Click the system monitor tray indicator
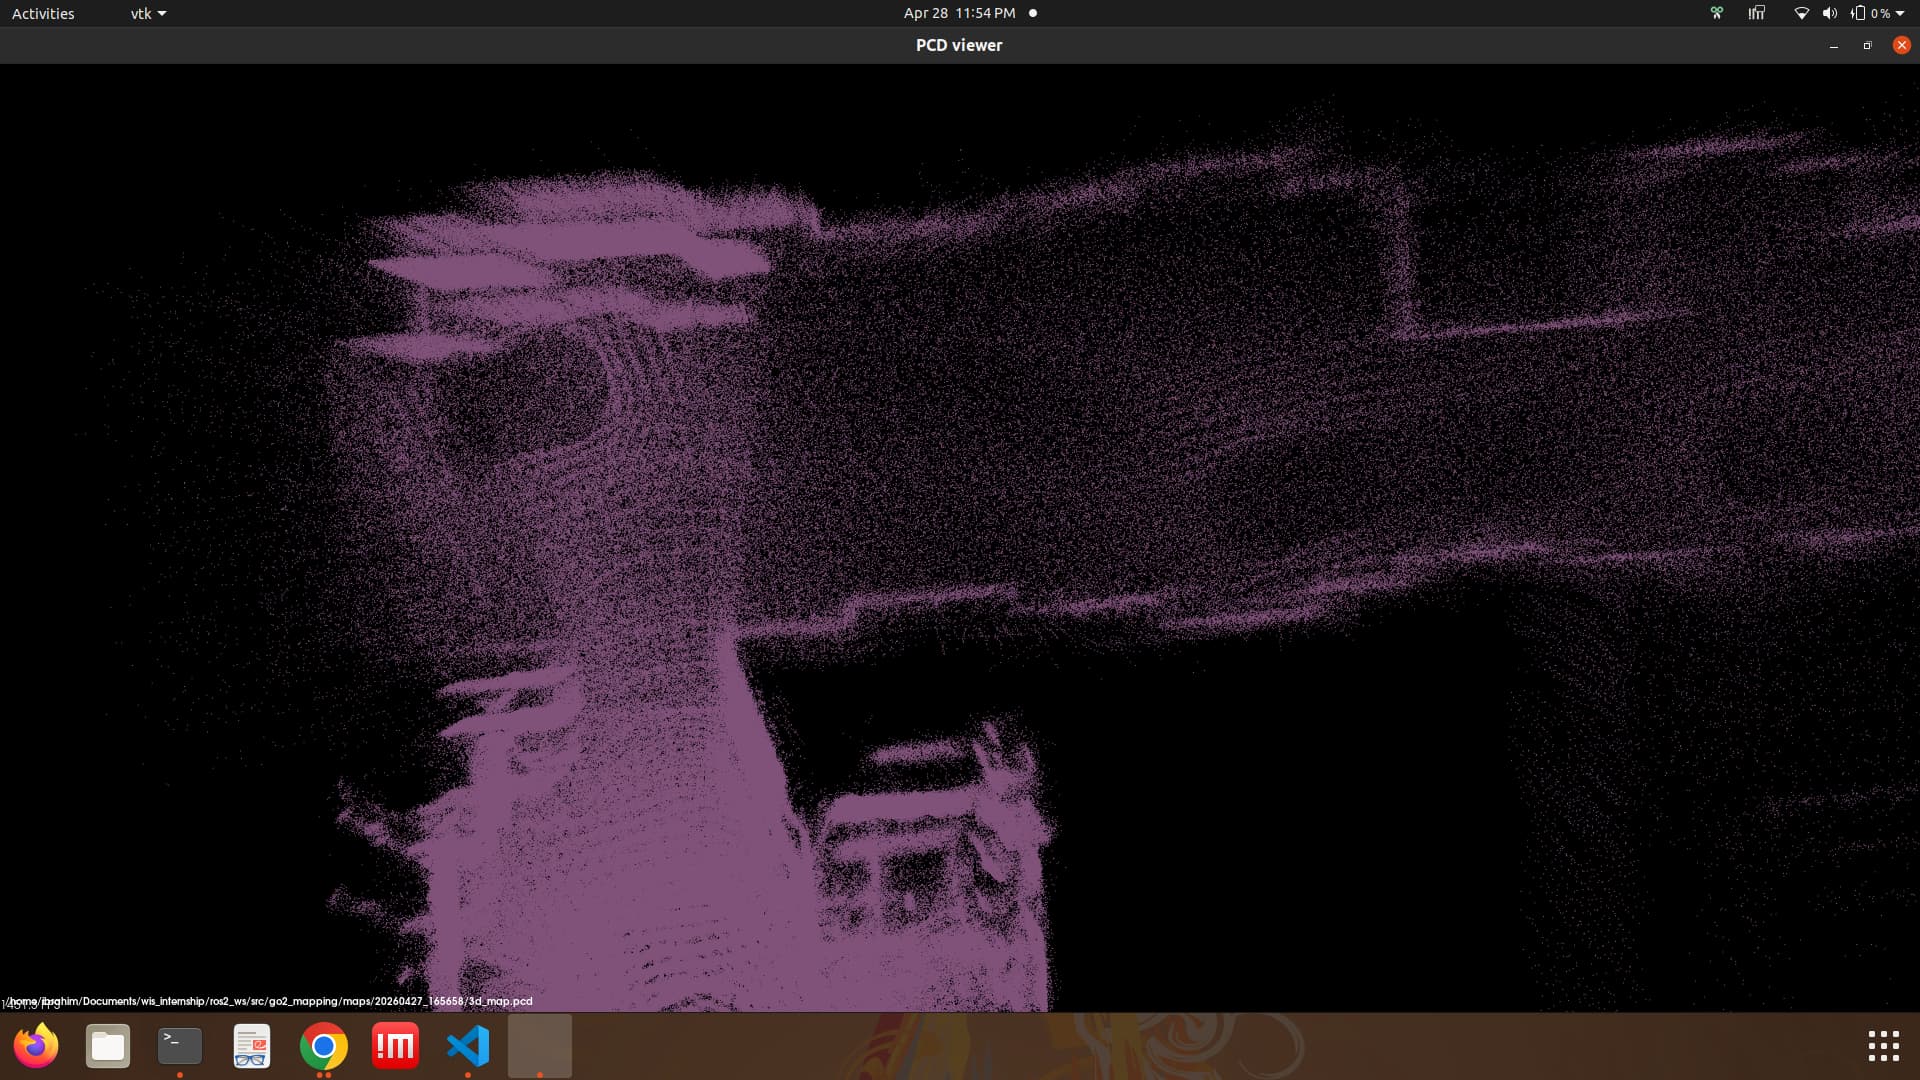 [1756, 13]
